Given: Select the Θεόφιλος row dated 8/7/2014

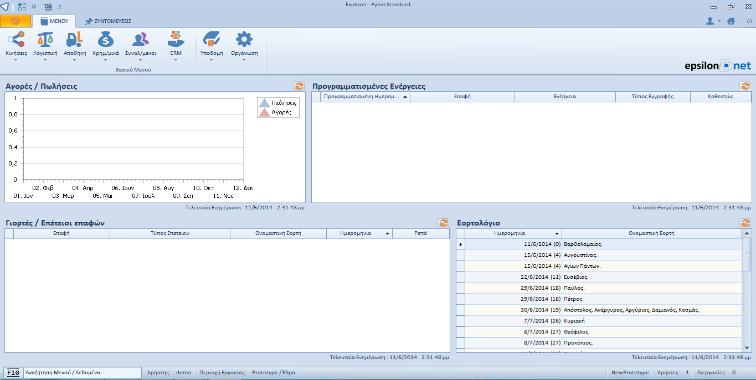Looking at the screenshot, I should coord(599,332).
